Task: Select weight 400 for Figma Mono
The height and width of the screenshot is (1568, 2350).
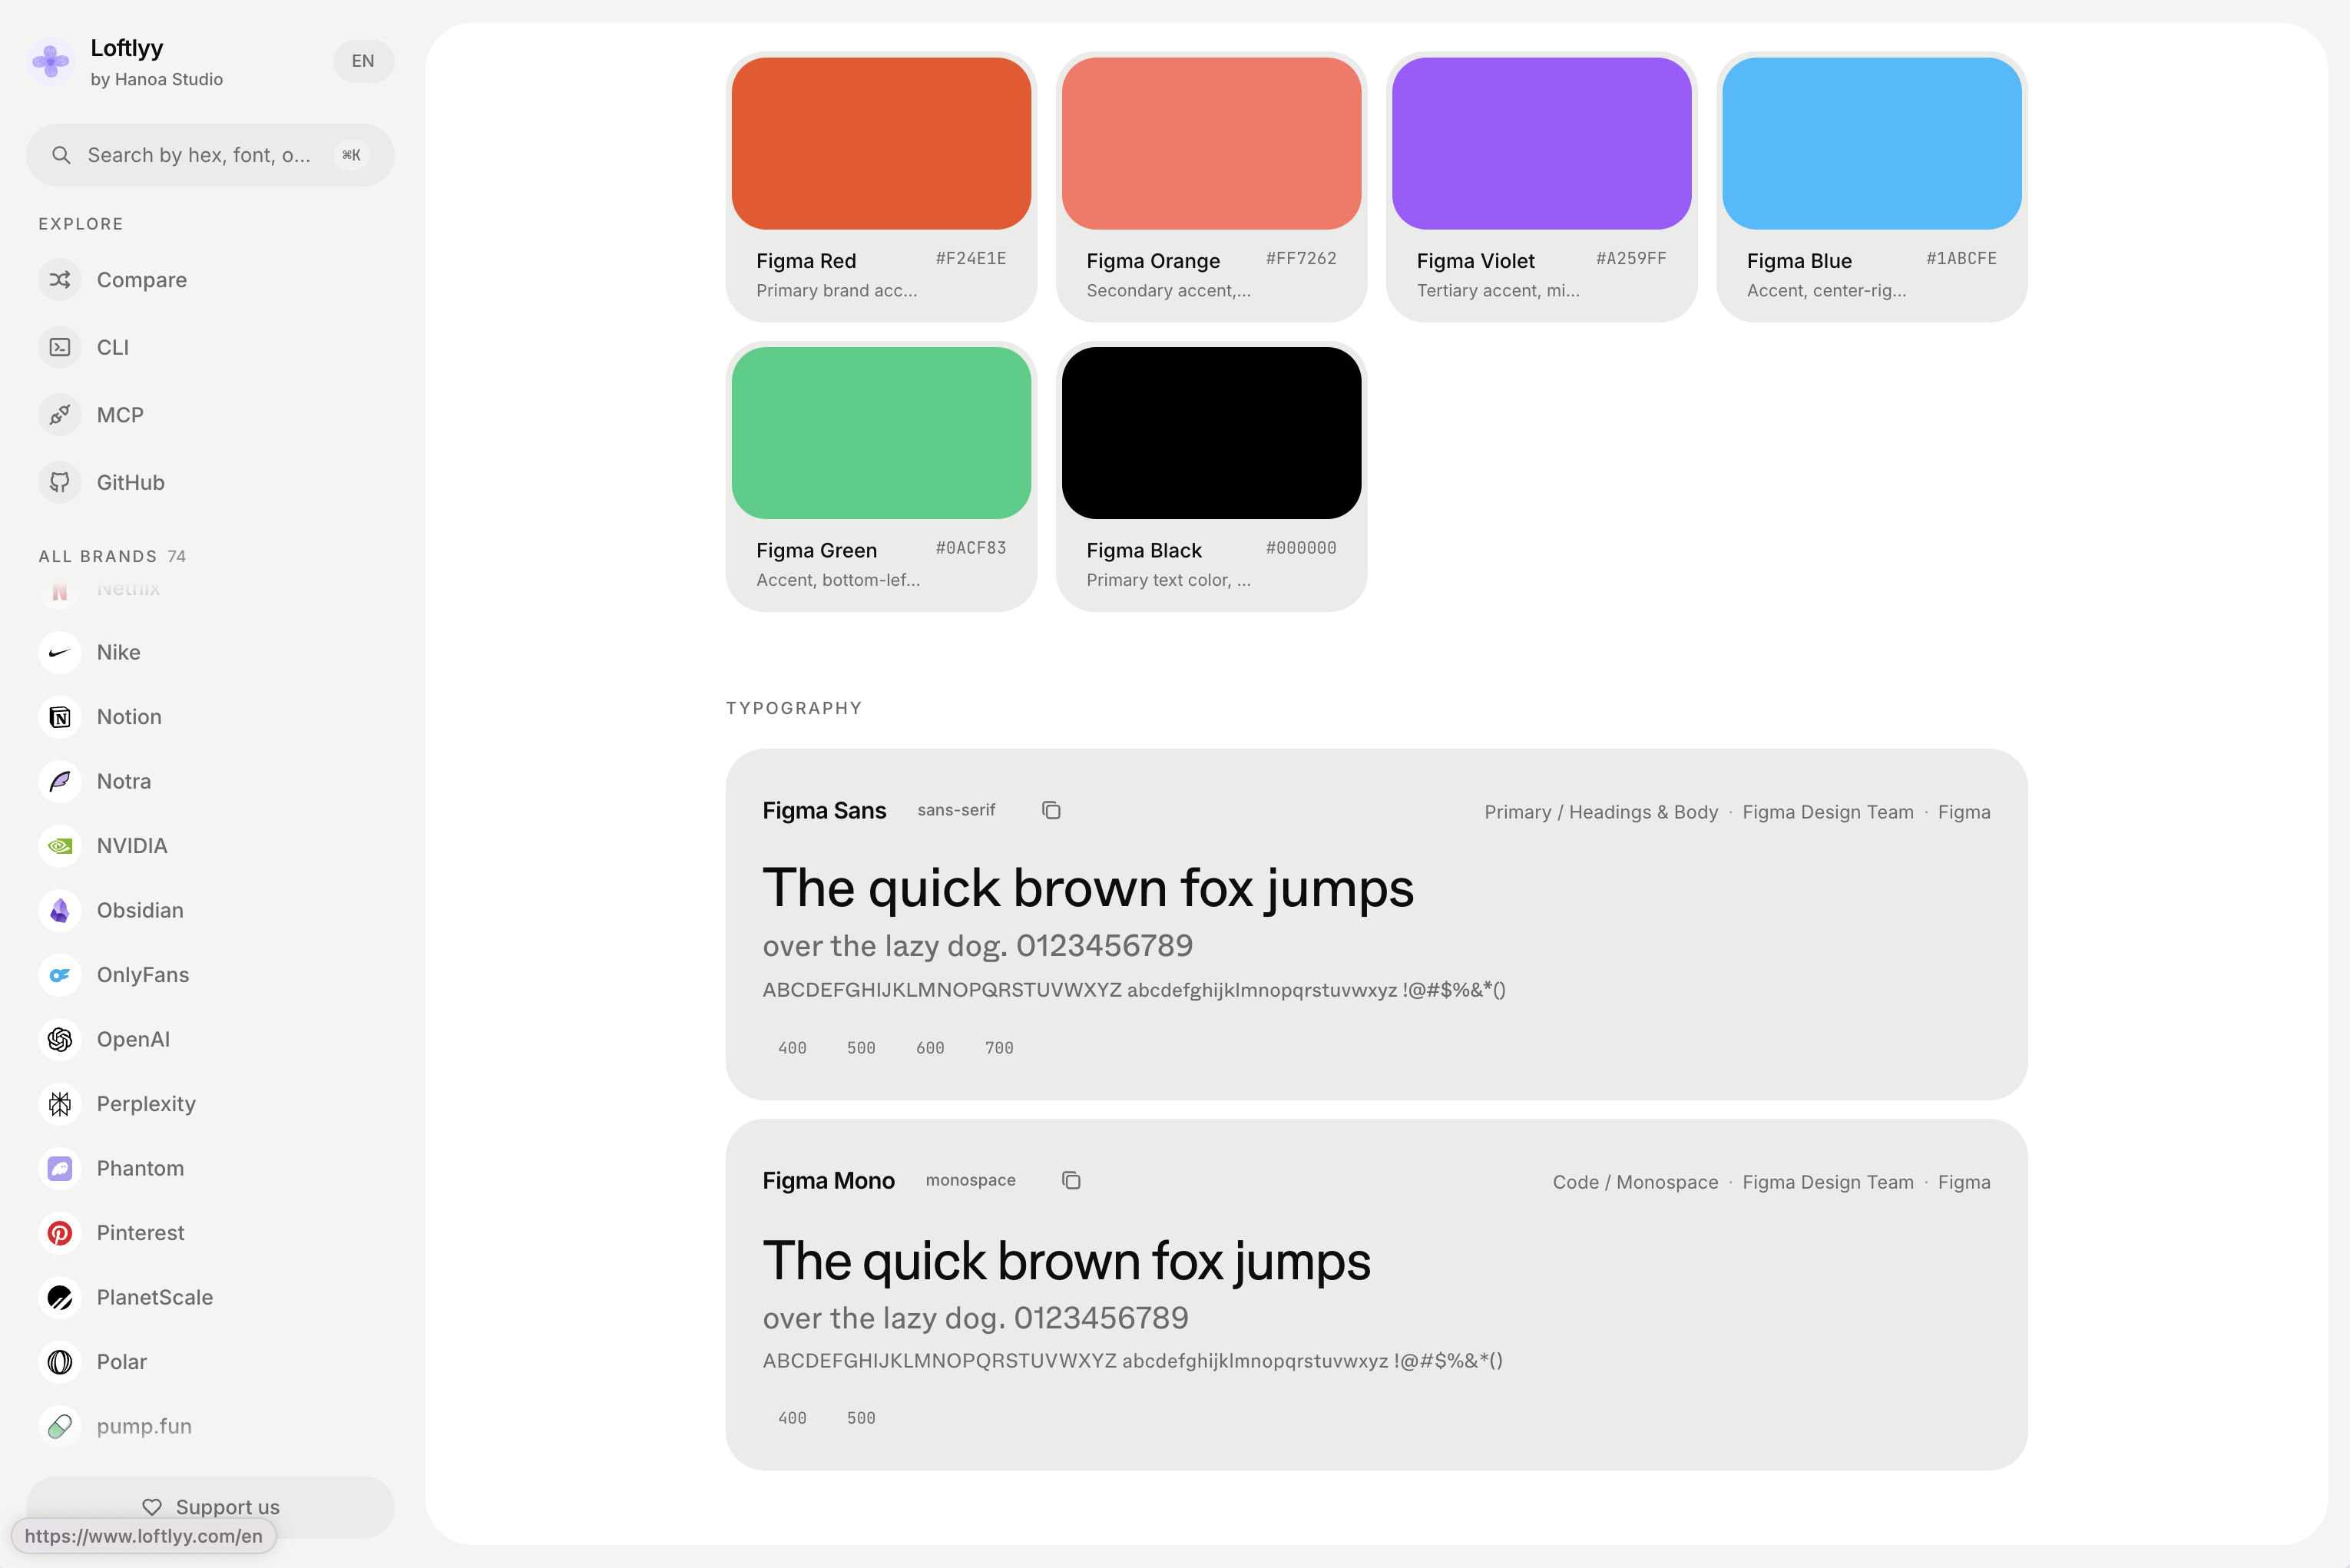Action: click(792, 1418)
